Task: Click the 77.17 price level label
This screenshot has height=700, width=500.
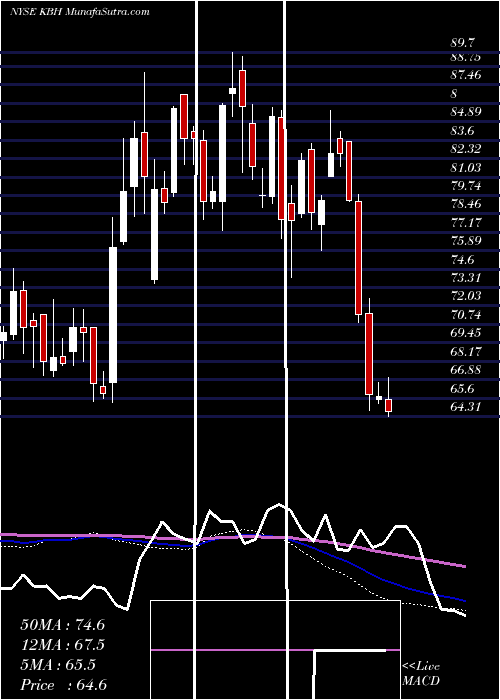Action: pyautogui.click(x=466, y=222)
